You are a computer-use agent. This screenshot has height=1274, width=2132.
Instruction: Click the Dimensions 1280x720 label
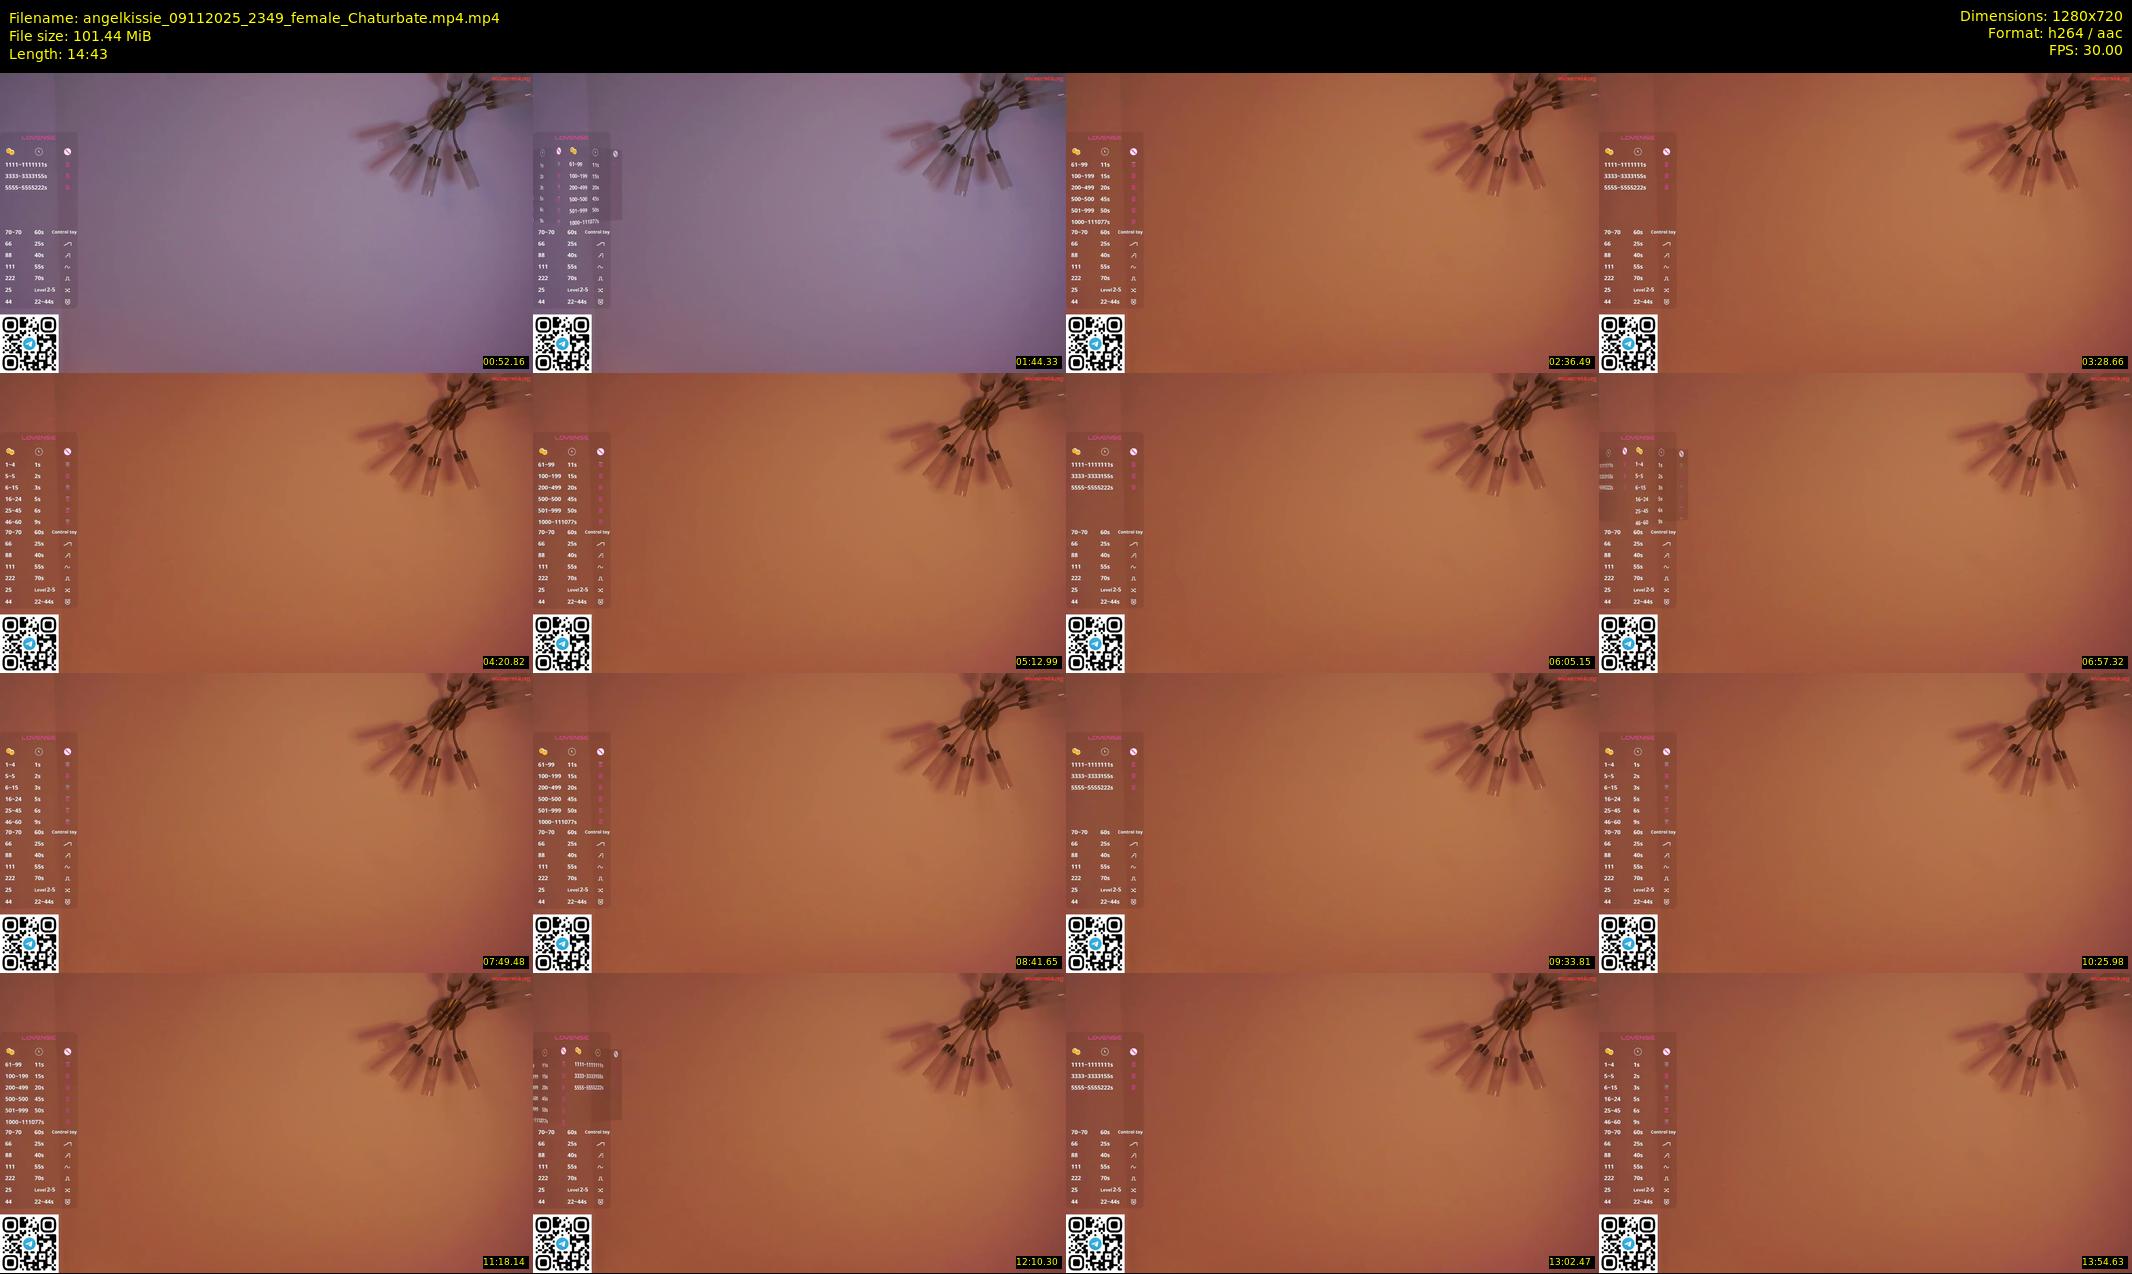pyautogui.click(x=2040, y=16)
